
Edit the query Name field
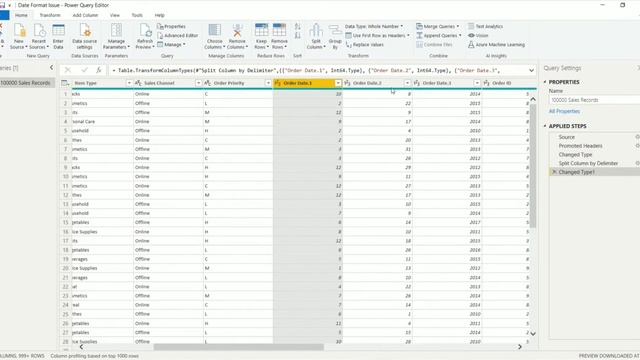[x=594, y=100]
